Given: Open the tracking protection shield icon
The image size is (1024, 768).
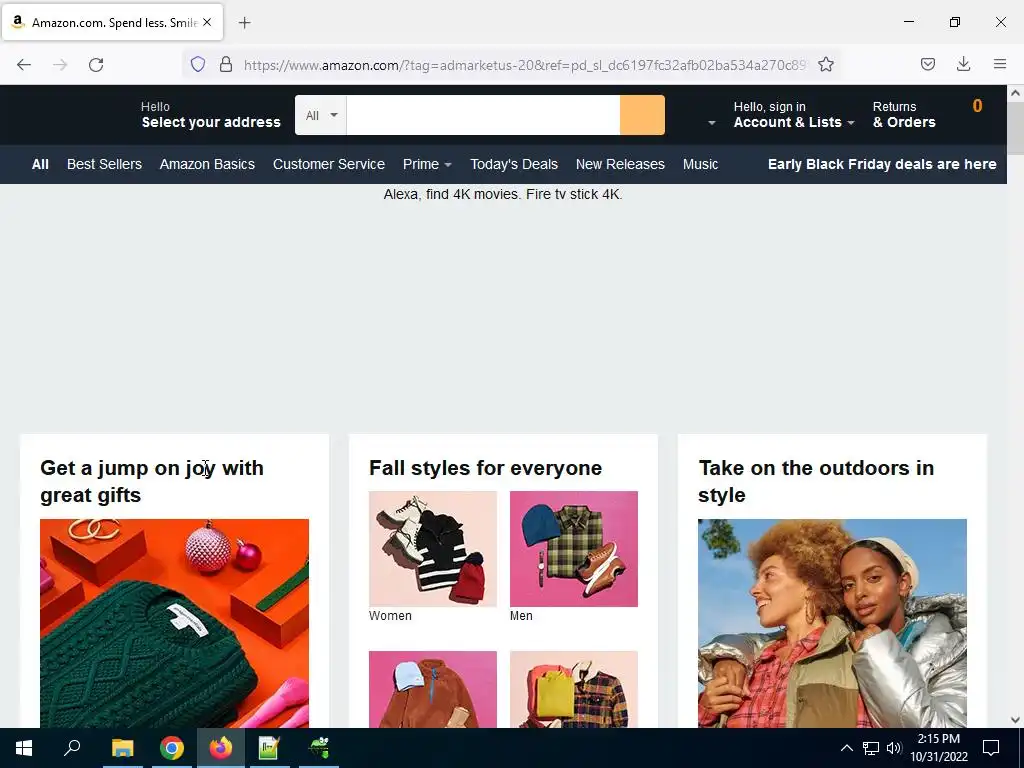Looking at the screenshot, I should click(198, 64).
